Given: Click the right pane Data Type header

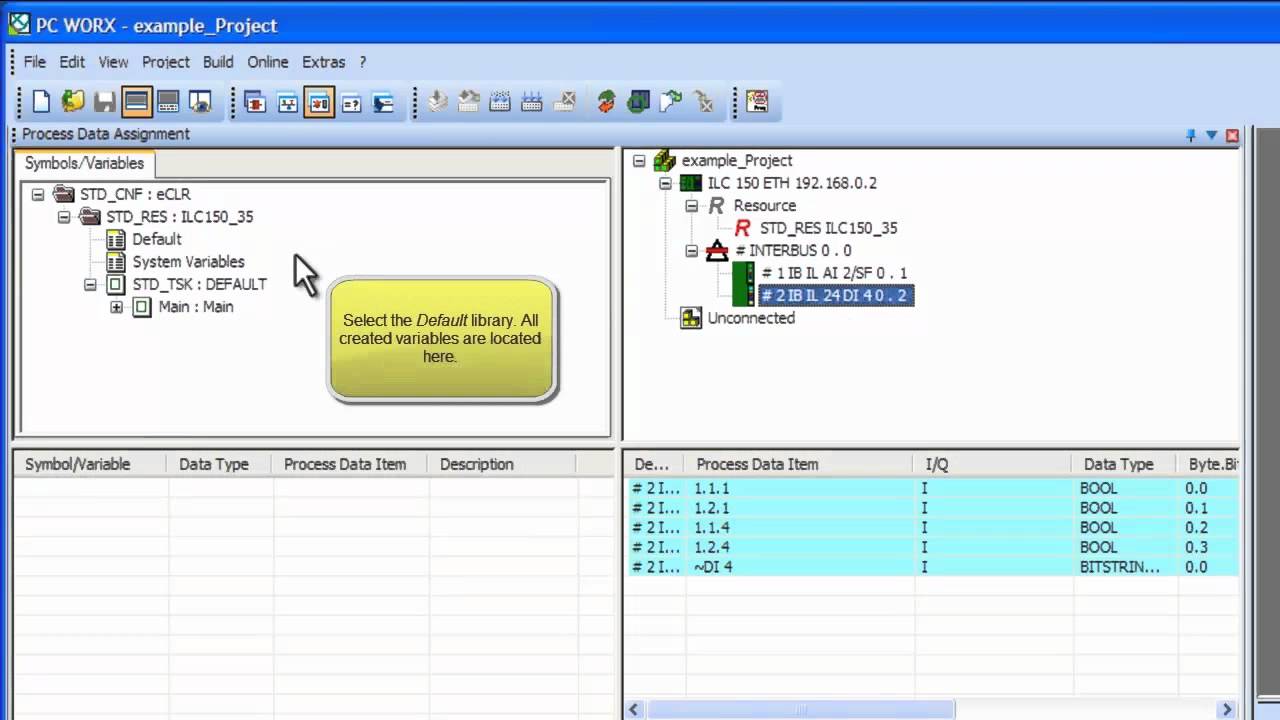Looking at the screenshot, I should coord(1125,464).
